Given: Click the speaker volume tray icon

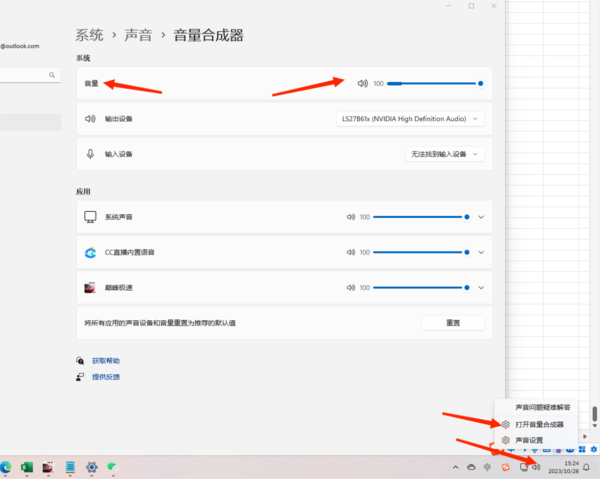Looking at the screenshot, I should (536, 467).
